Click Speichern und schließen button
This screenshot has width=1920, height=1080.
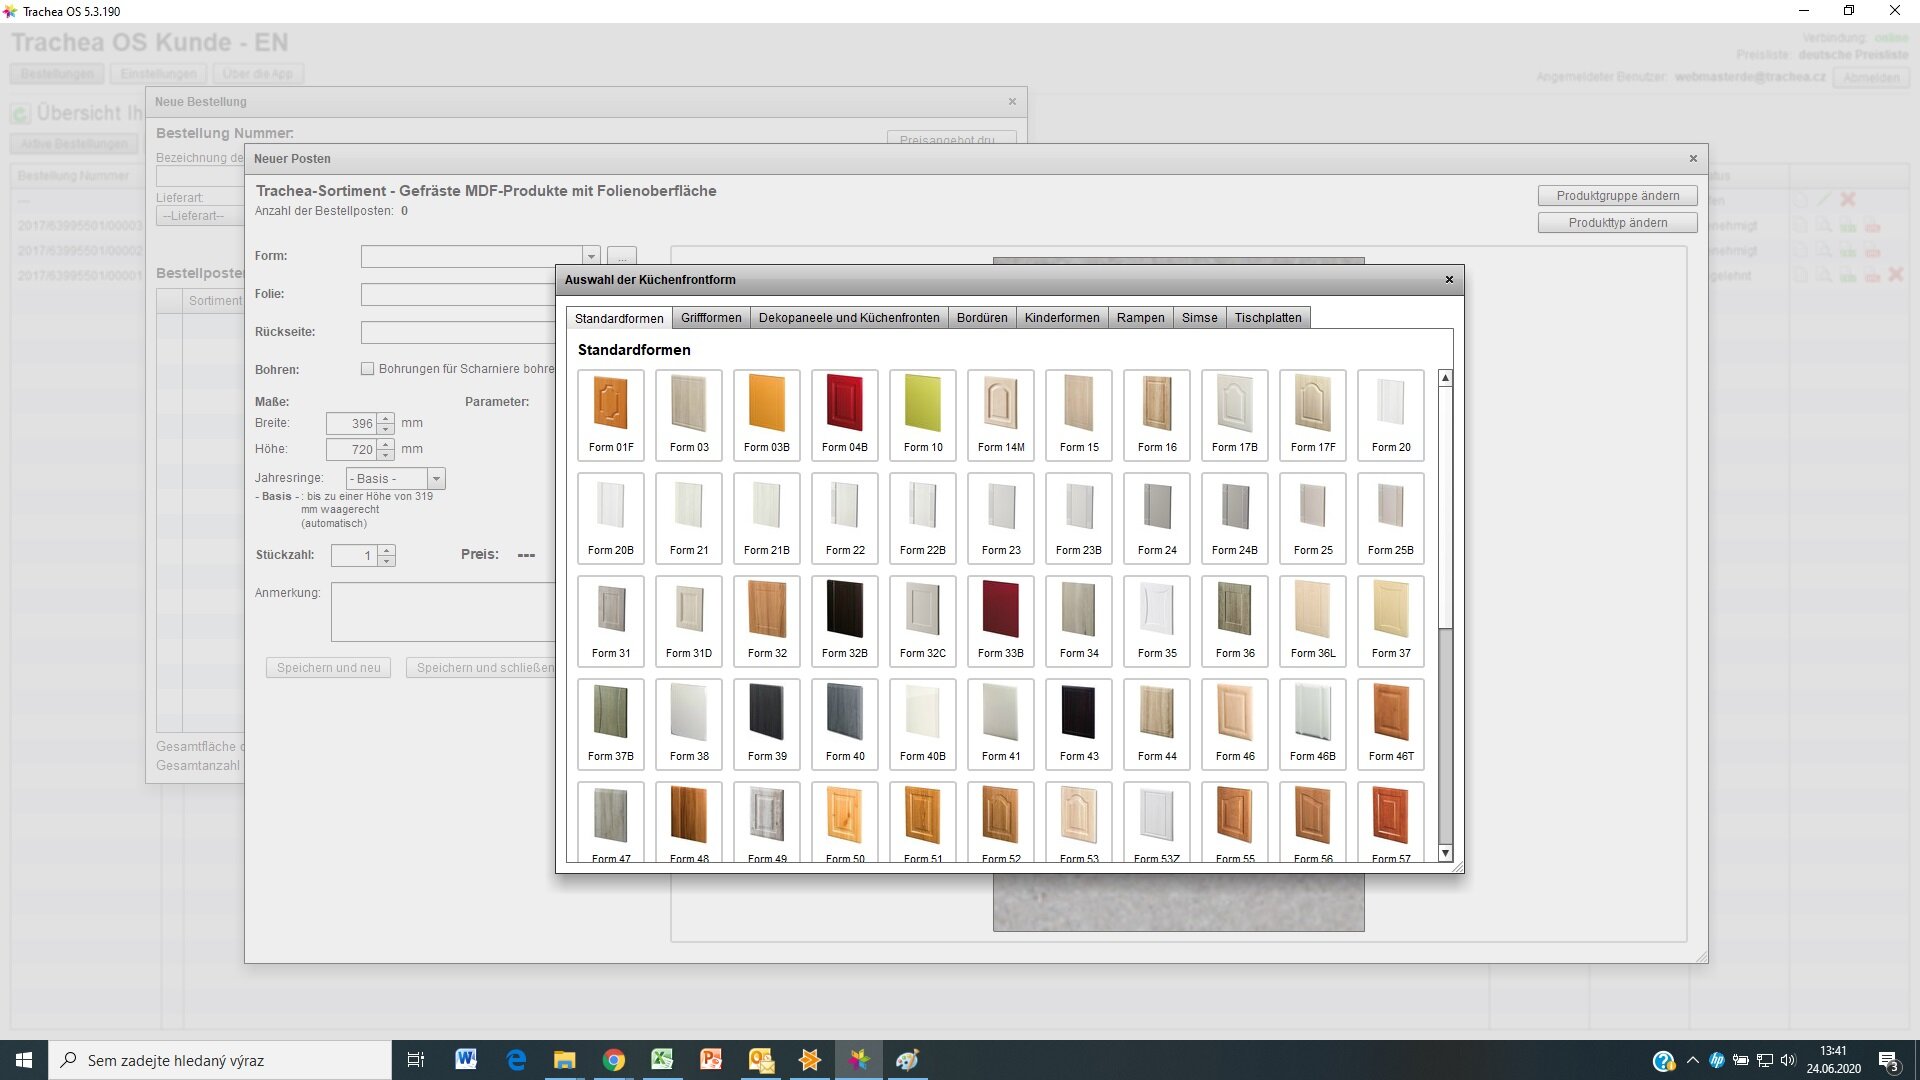click(481, 668)
